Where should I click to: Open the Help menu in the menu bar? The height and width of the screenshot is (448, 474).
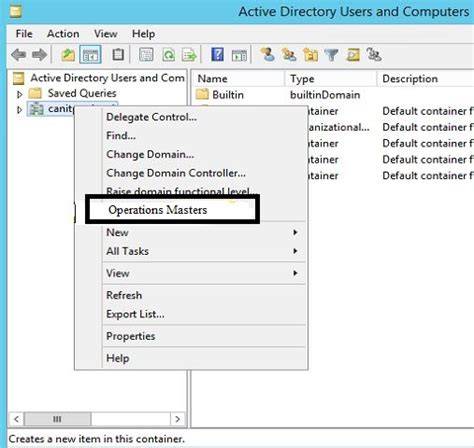coord(143,34)
